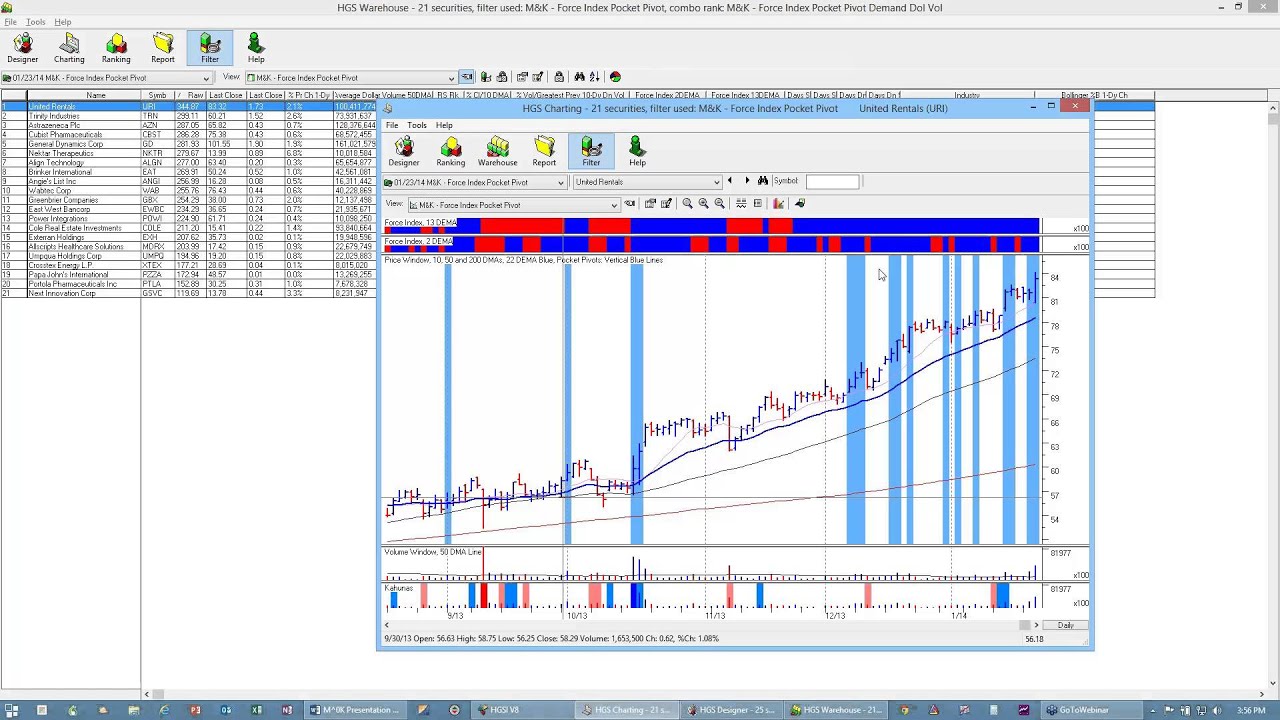Go to next security with right arrow

(x=747, y=181)
